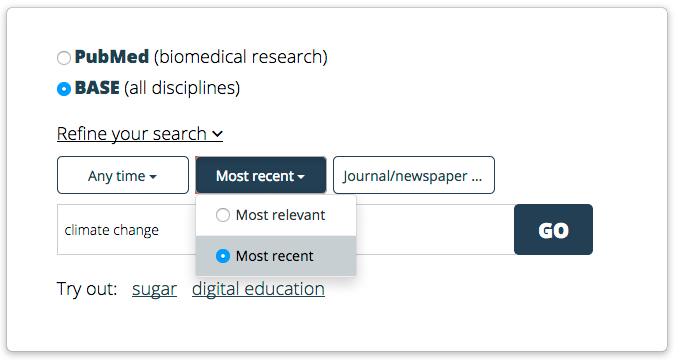Click the GO search button
Viewport: 677px width, 364px height.
(x=553, y=229)
